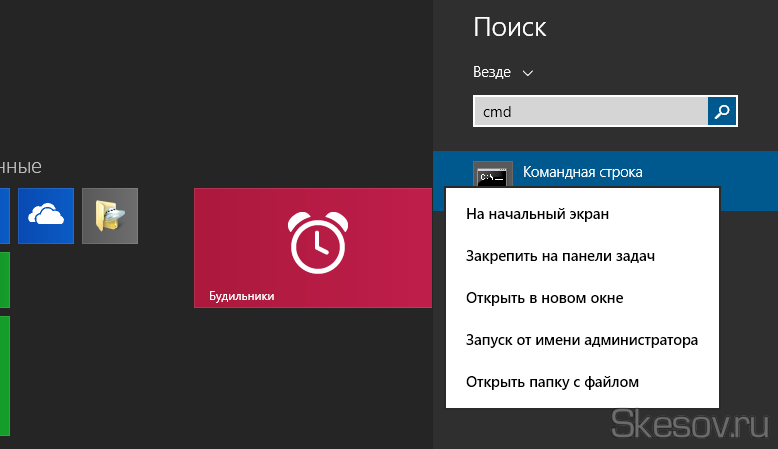Viewport: 778px width, 449px height.
Task: Click the partial blue tile left of OneDrive
Action: [5, 215]
